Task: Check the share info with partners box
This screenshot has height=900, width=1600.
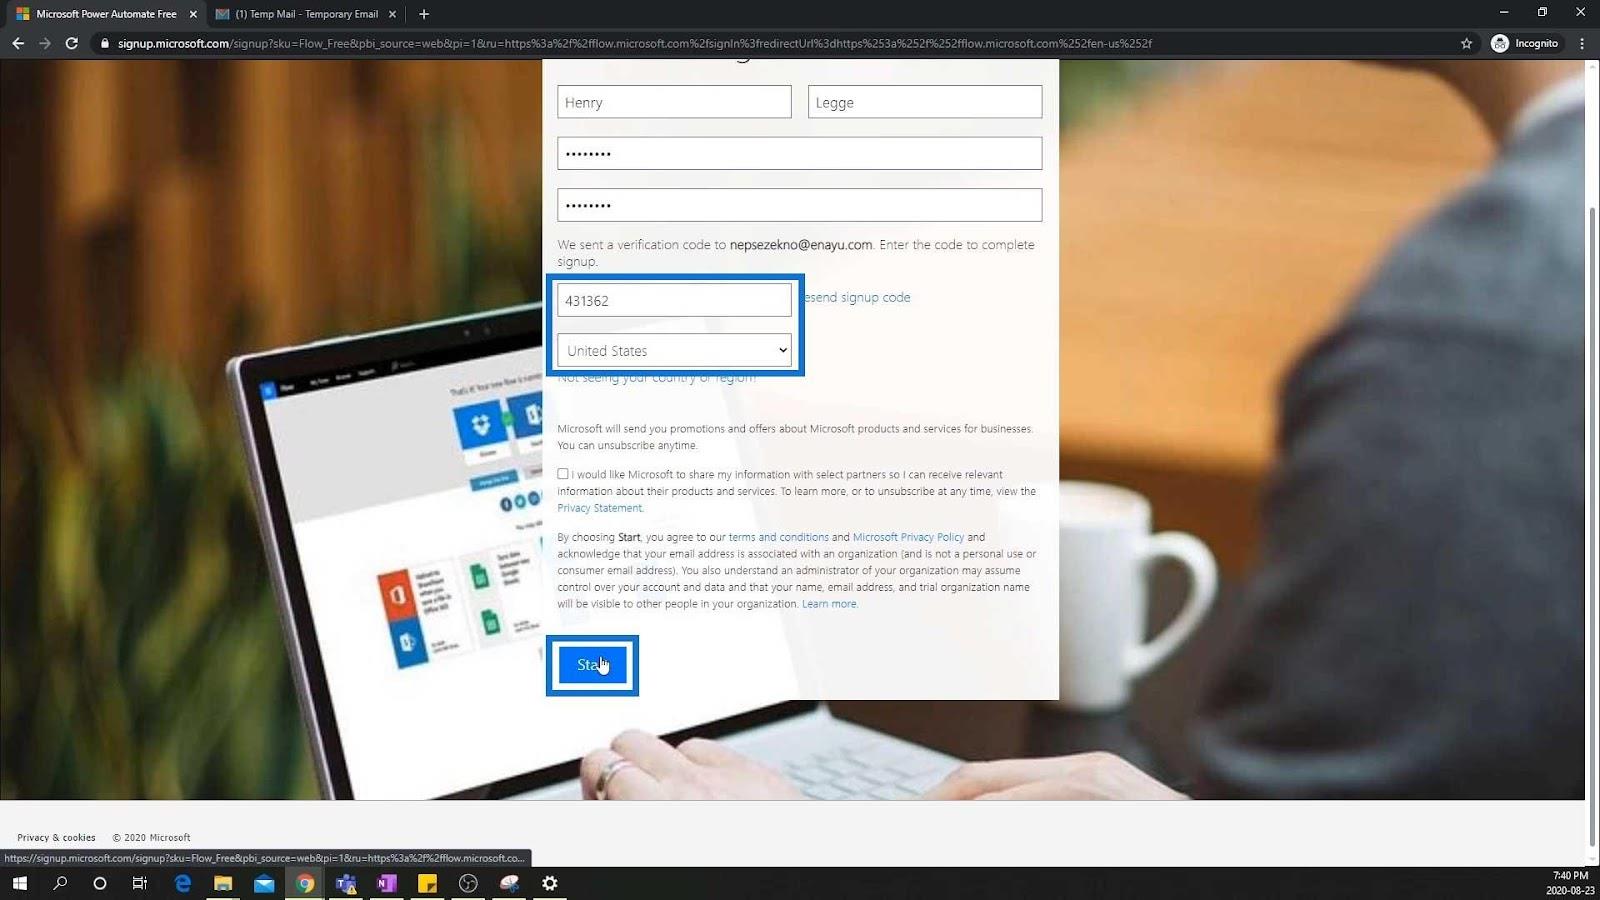Action: 563,474
